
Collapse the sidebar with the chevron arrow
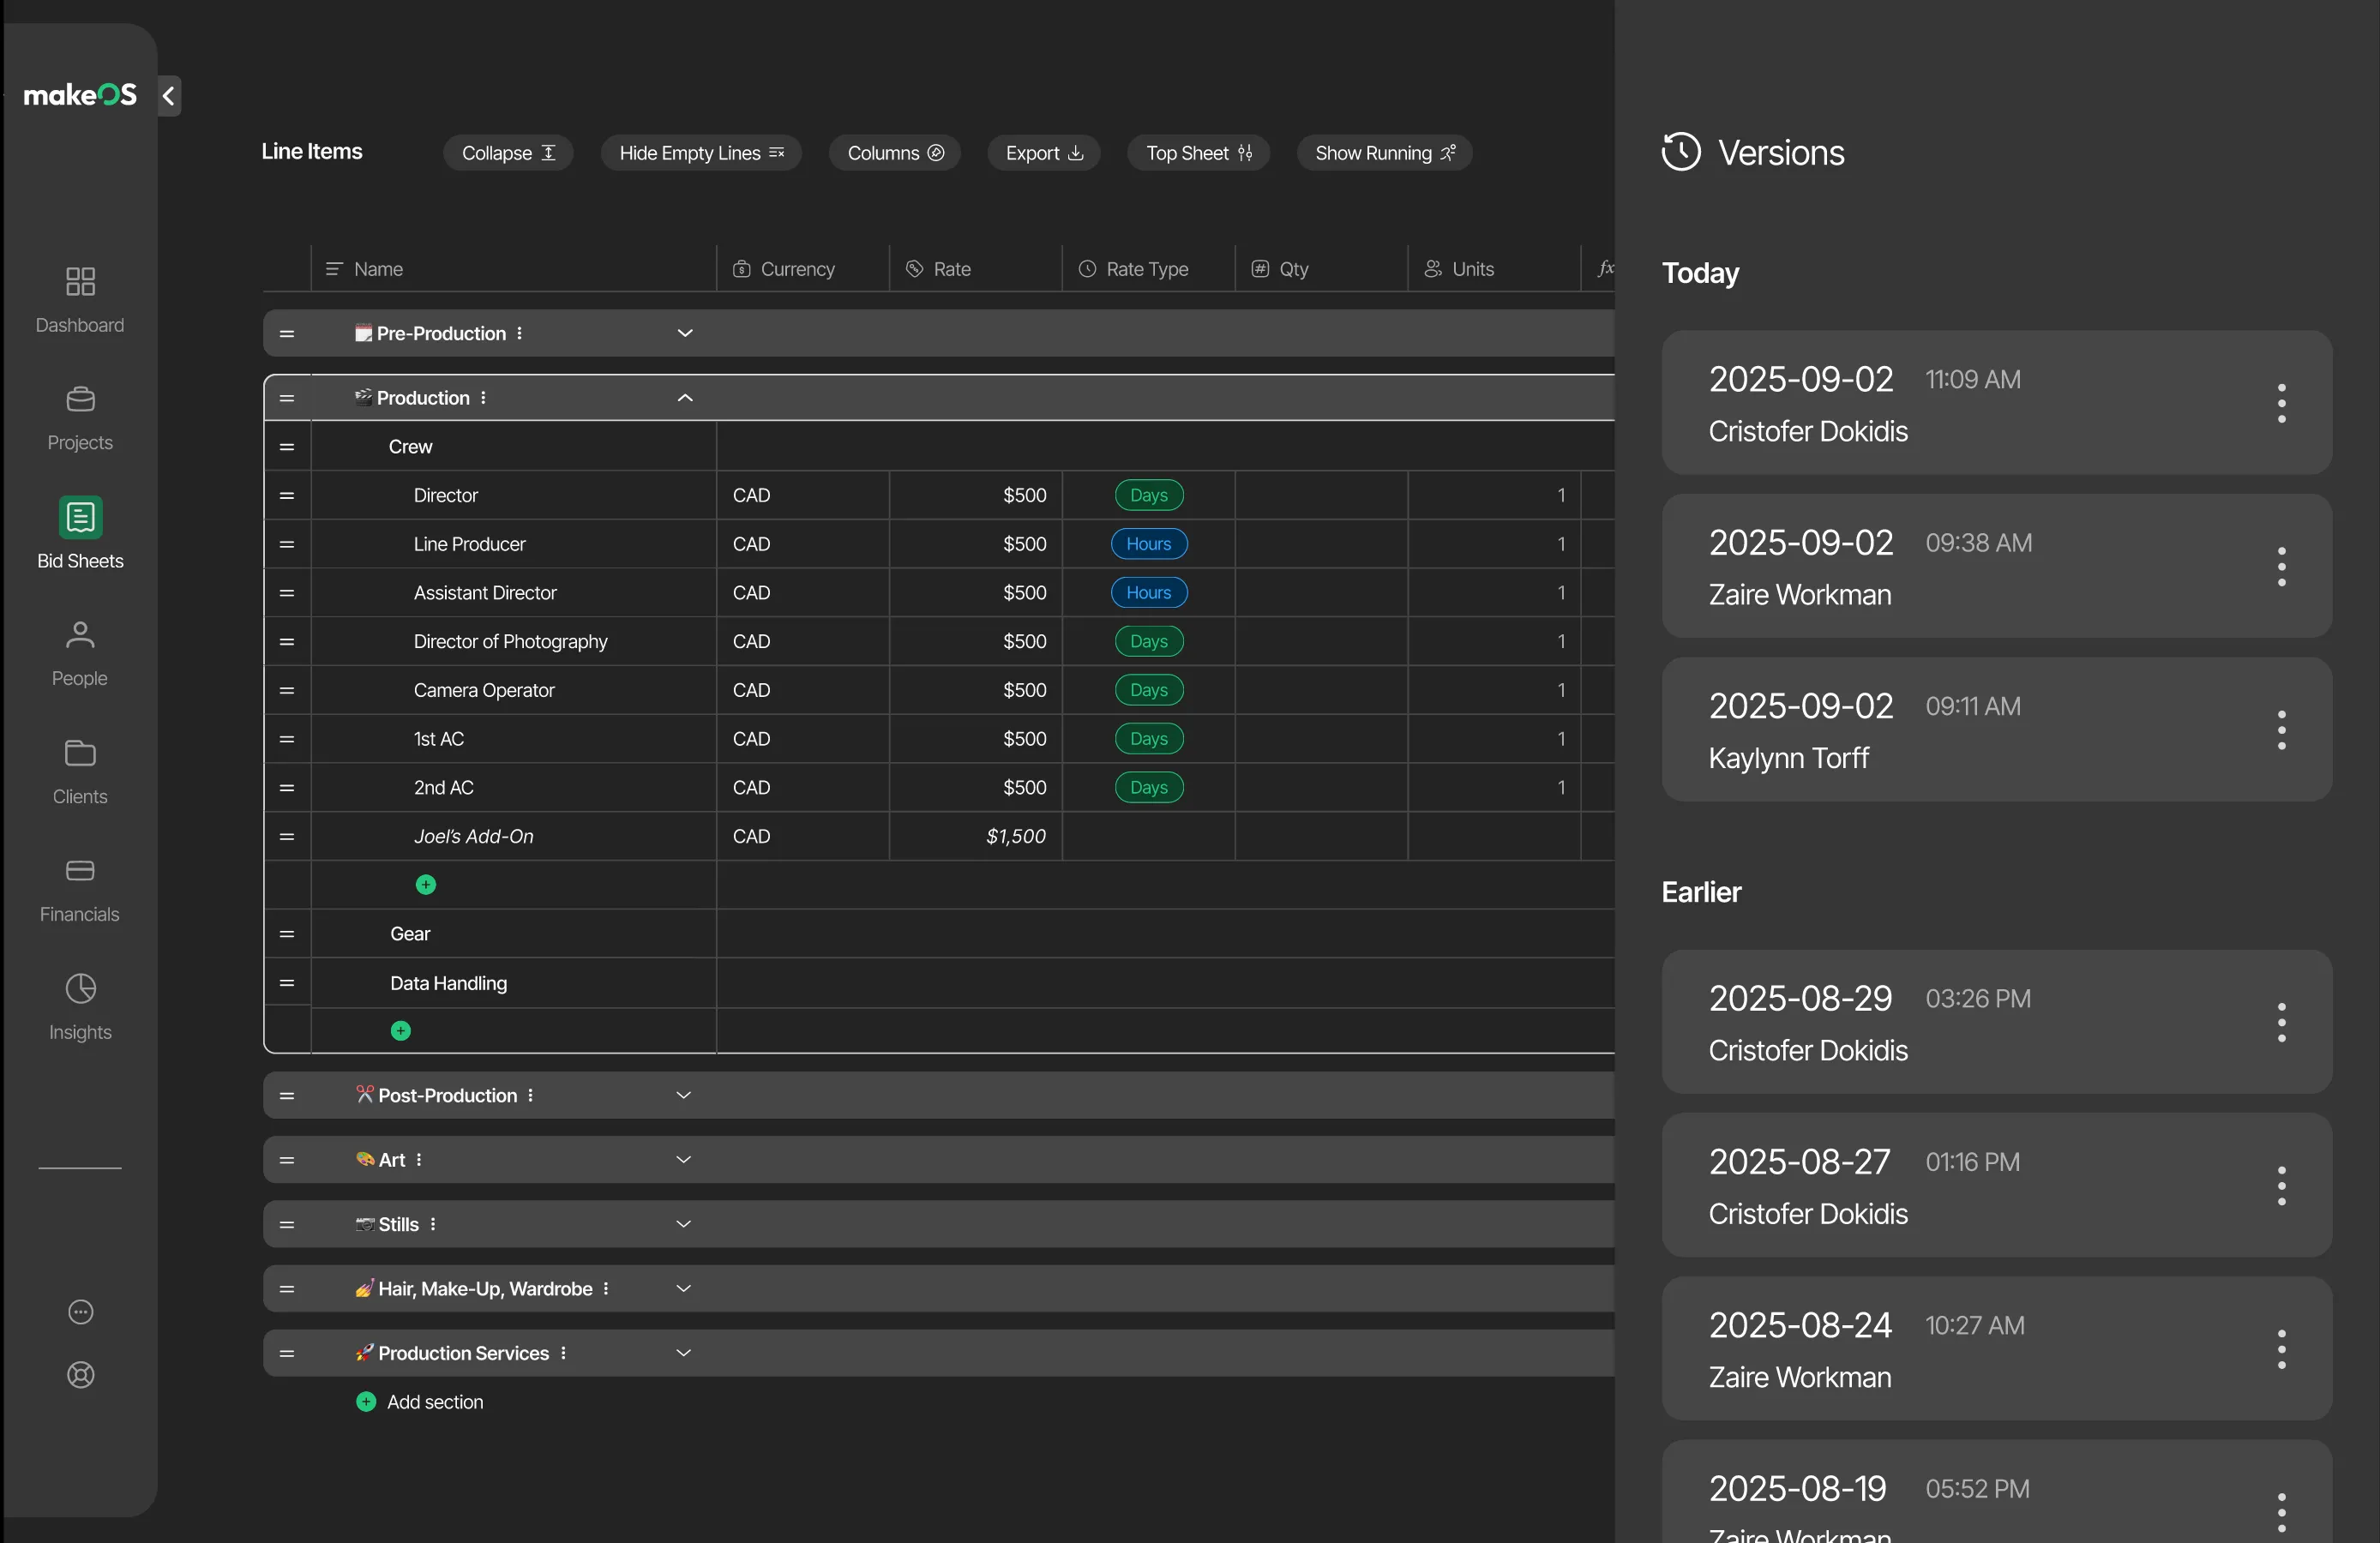click(169, 96)
